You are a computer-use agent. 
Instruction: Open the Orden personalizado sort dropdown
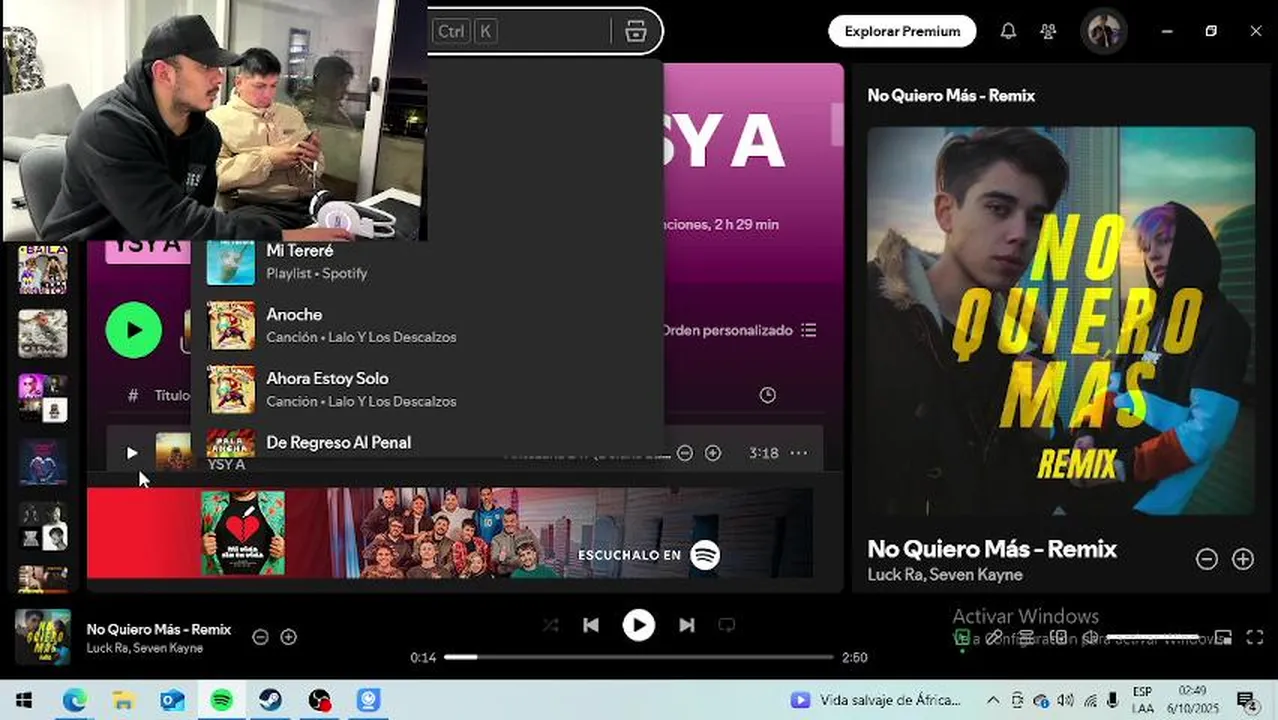[x=739, y=330]
